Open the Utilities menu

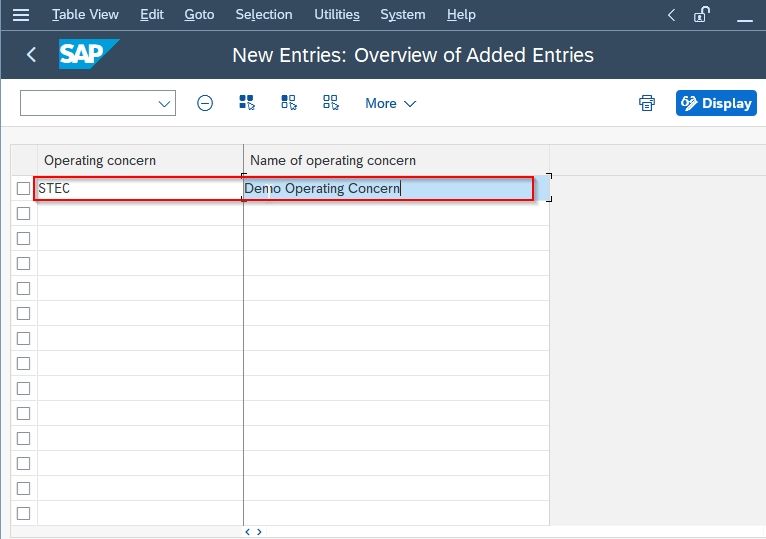point(337,15)
